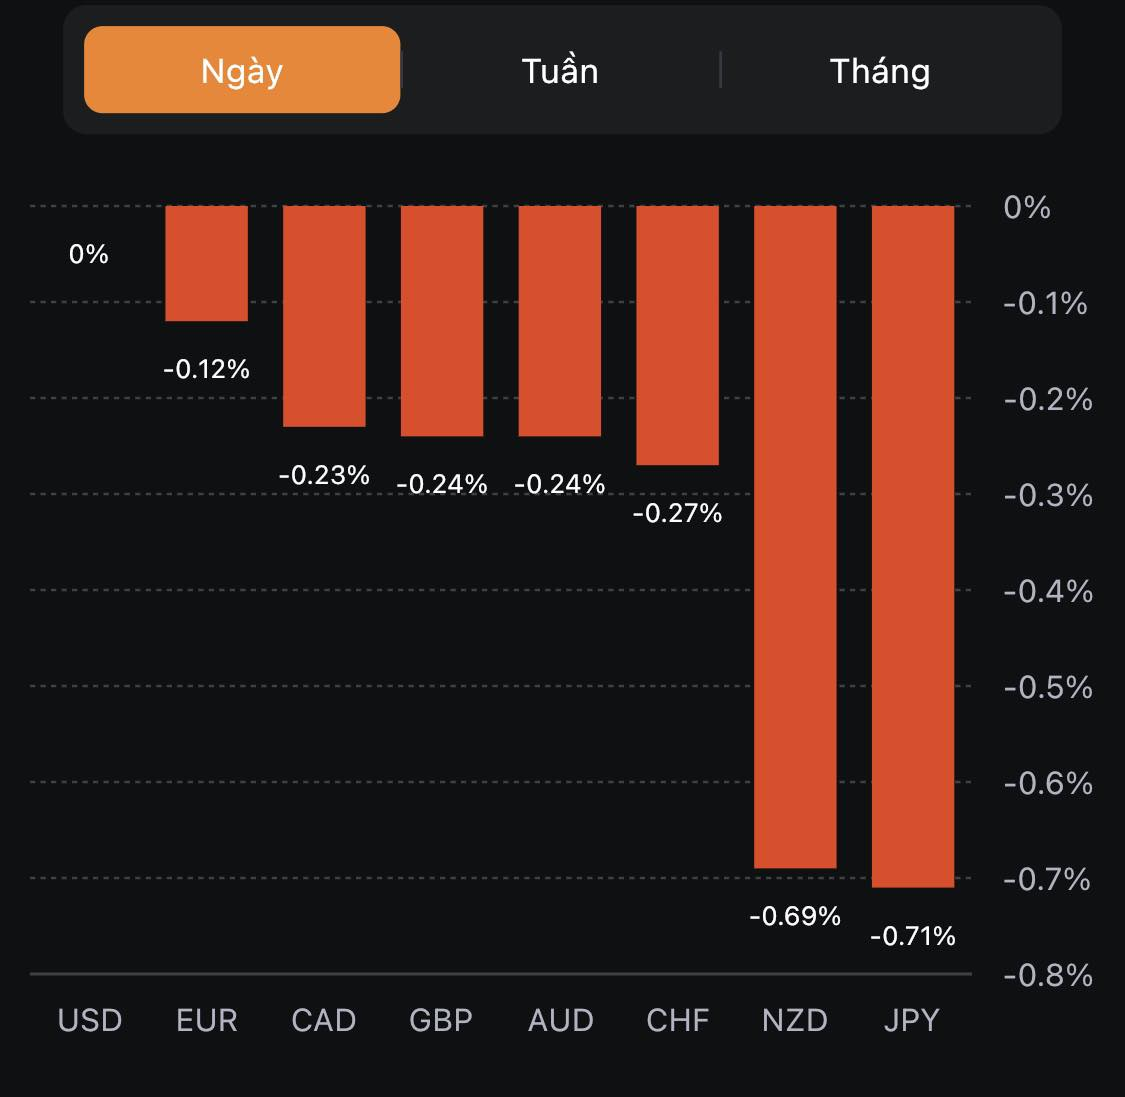Select the AUD bar in chart
This screenshot has height=1097, width=1125.
[x=560, y=321]
